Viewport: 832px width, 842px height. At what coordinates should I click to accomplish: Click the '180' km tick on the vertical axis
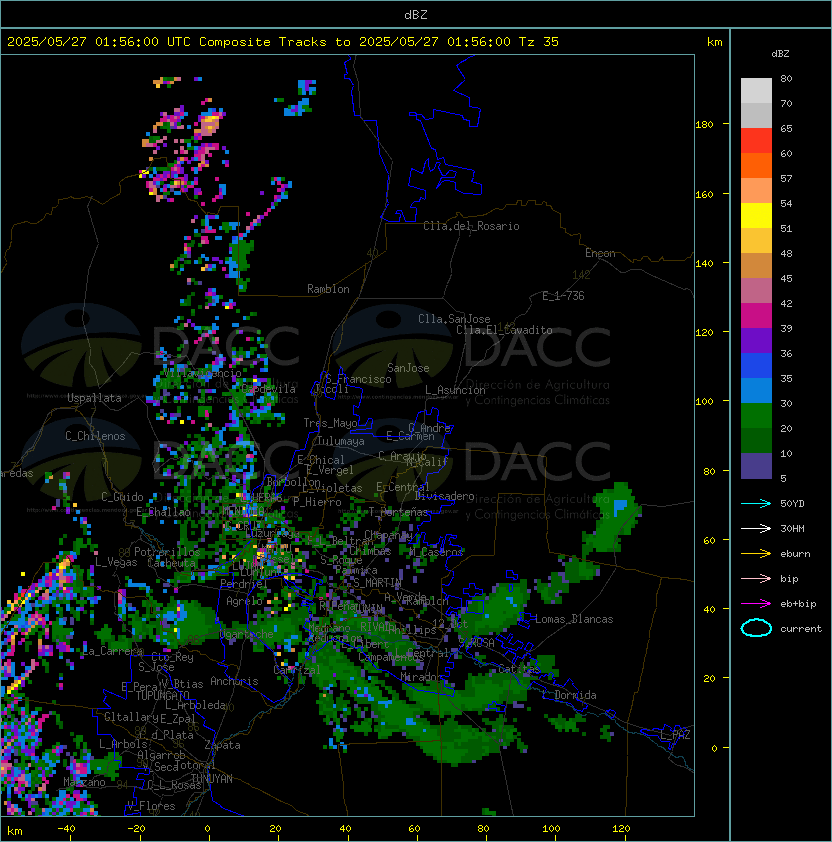(x=704, y=125)
